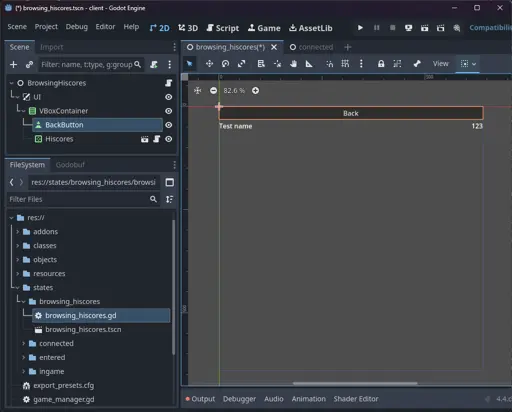The height and width of the screenshot is (412, 512).
Task: Expand the connected folder
Action: click(x=24, y=343)
